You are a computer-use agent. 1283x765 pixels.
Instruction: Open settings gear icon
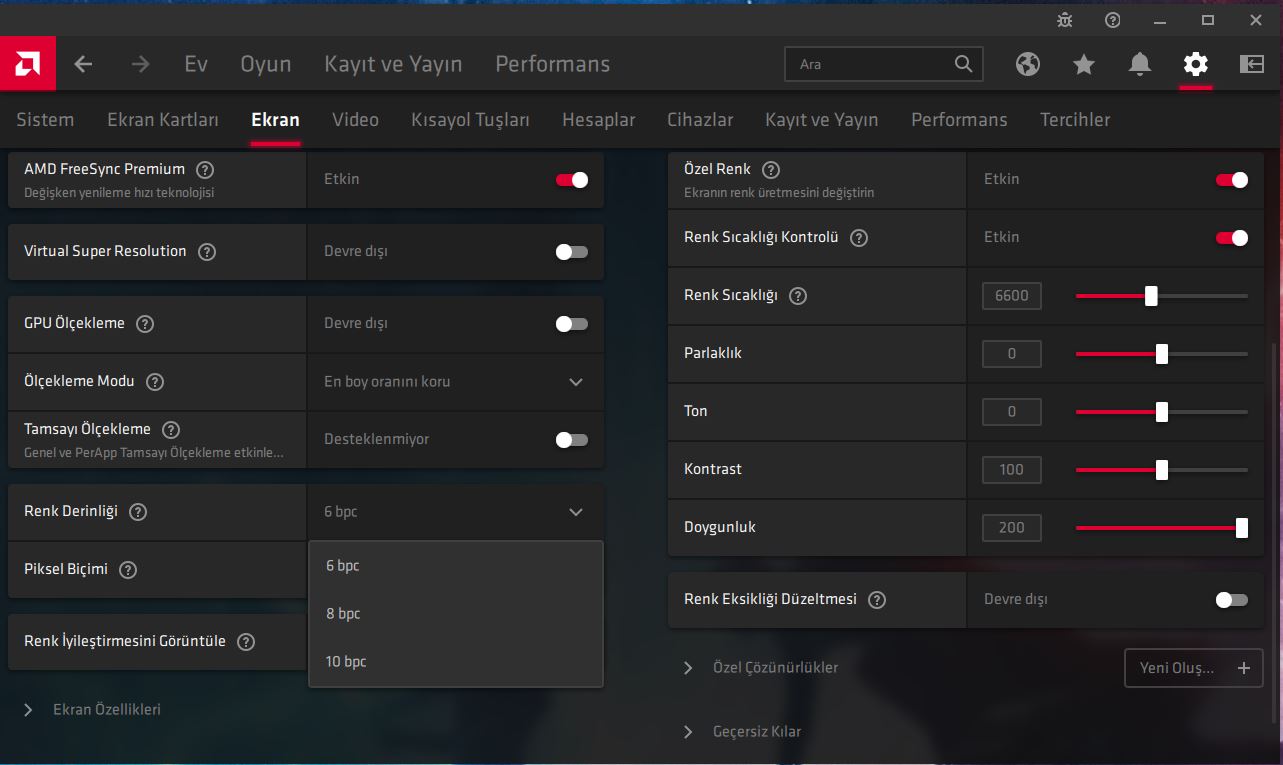coord(1196,64)
